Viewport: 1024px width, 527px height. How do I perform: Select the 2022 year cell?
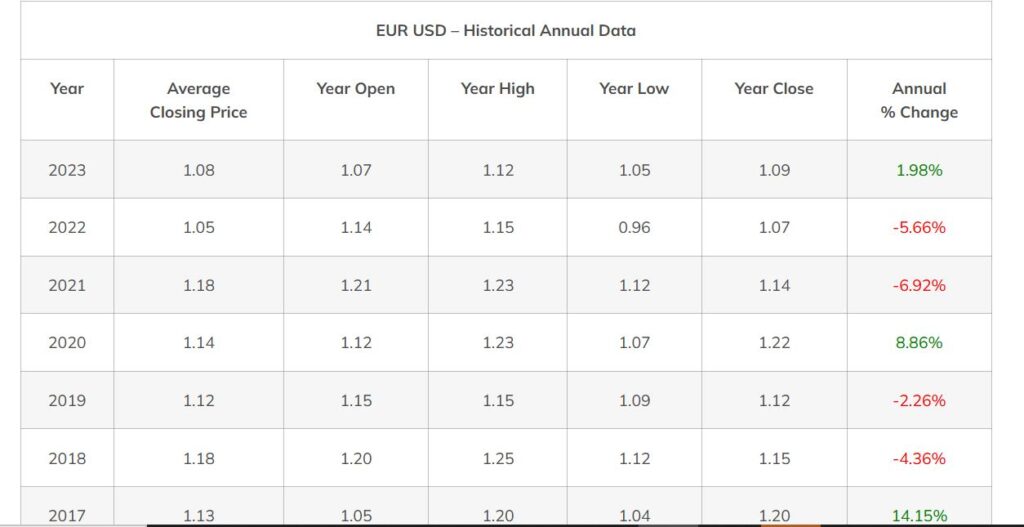click(67, 227)
